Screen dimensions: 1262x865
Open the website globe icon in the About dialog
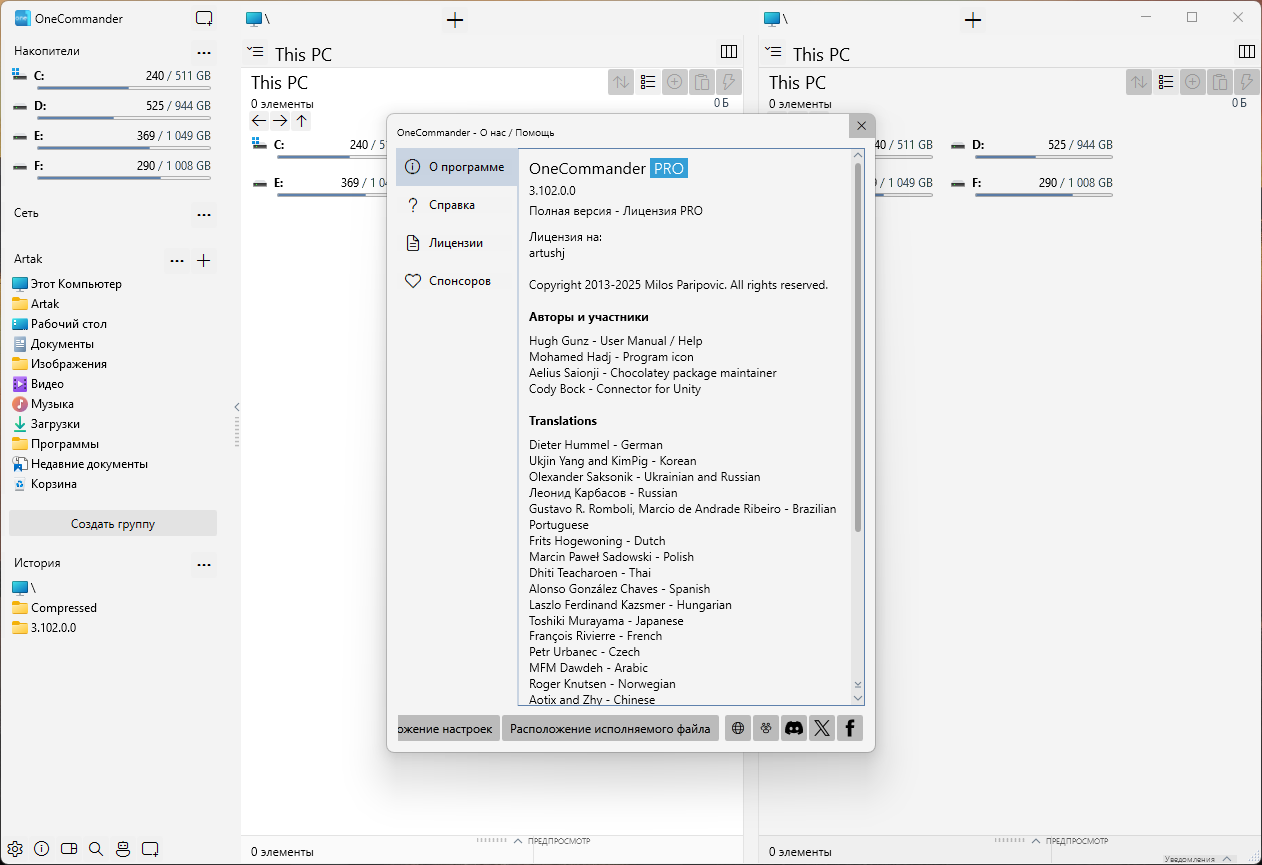[x=738, y=728]
